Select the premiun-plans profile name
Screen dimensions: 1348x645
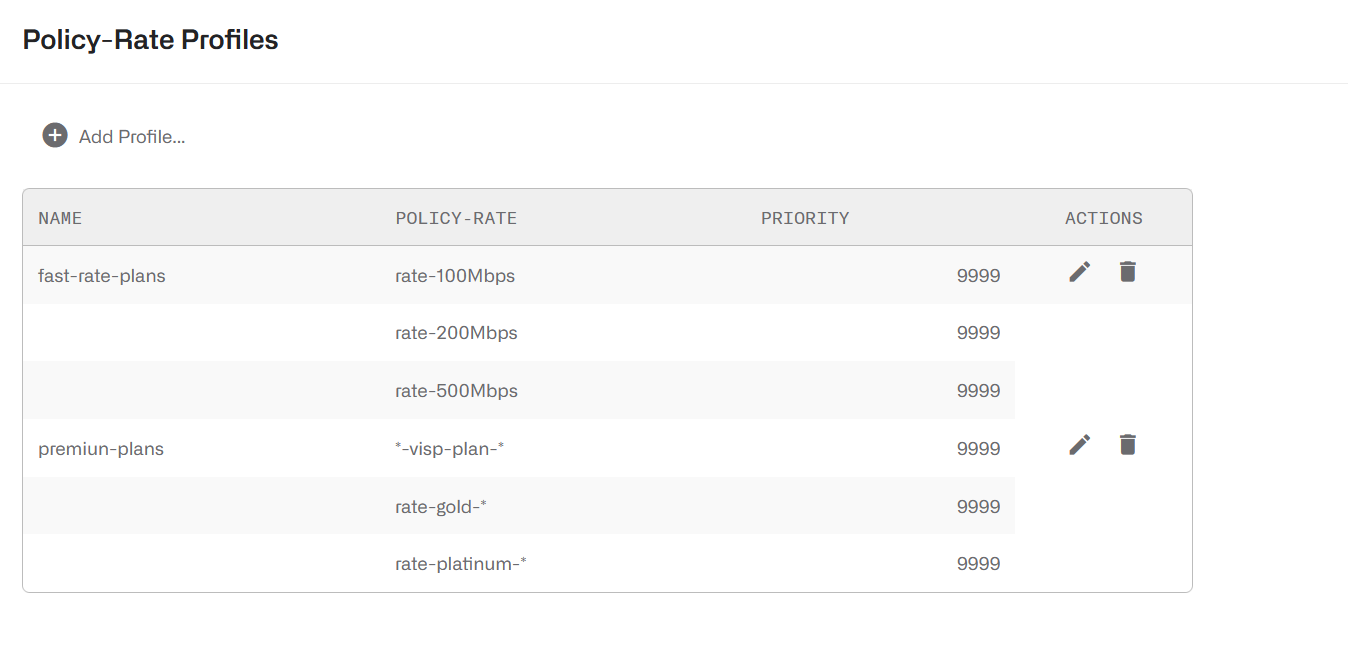101,448
